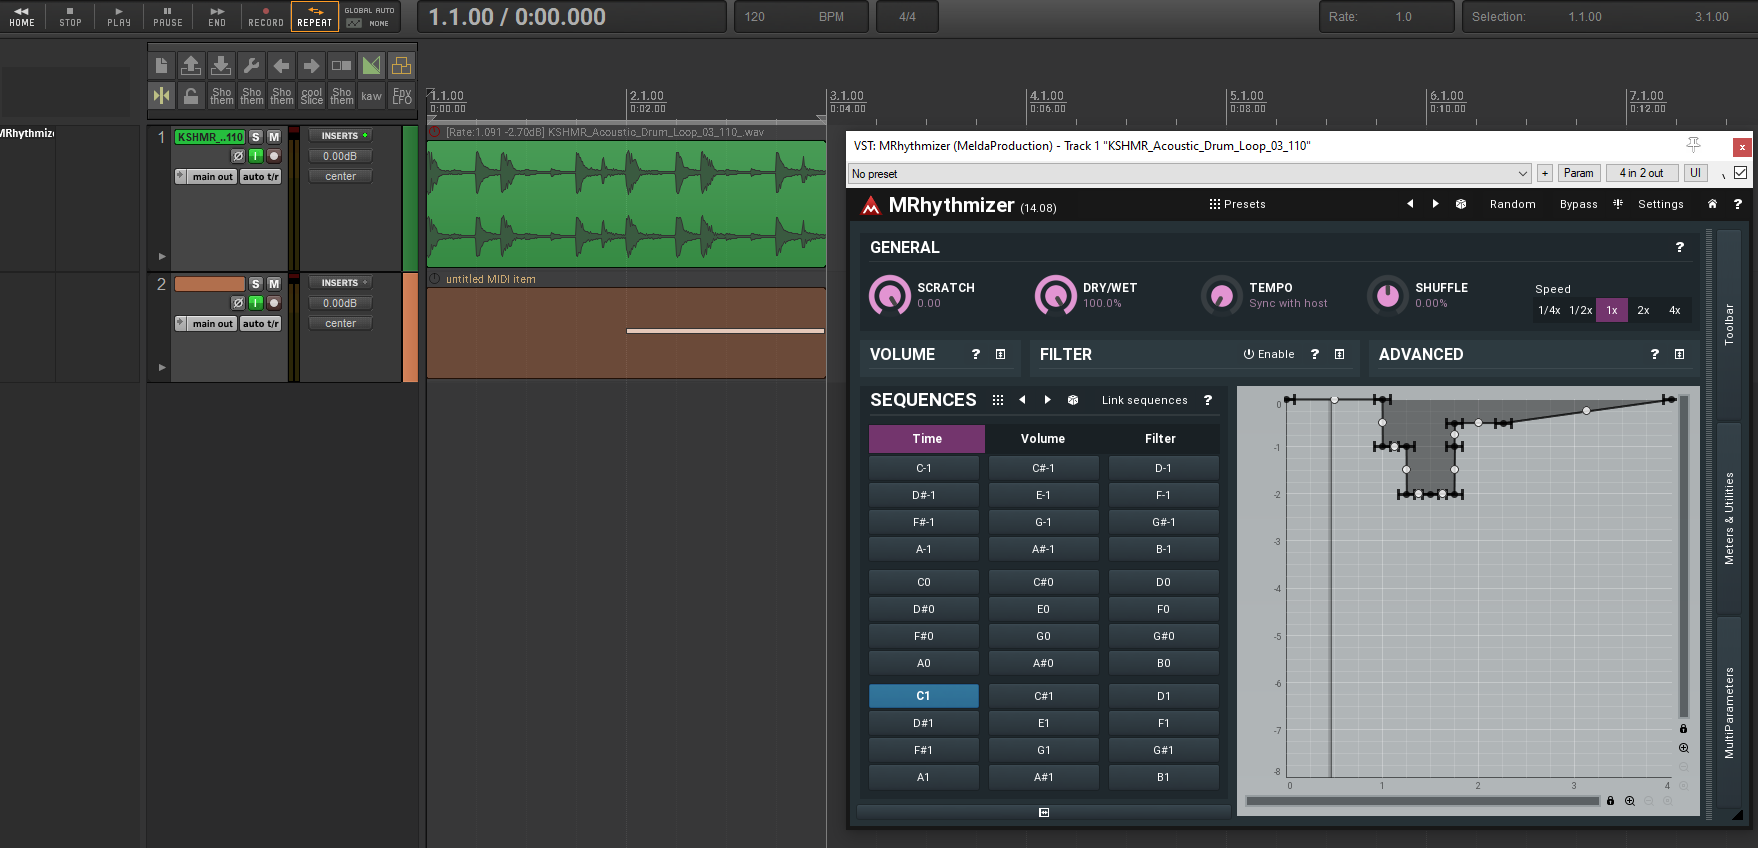Click the 'cool Slice' toolbar button
1758x848 pixels.
point(311,96)
